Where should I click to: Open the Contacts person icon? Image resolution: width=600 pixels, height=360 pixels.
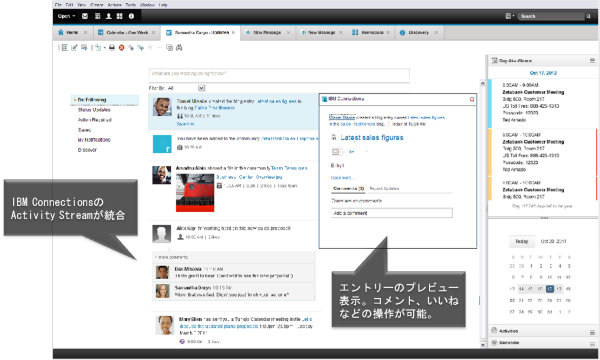pos(109,16)
